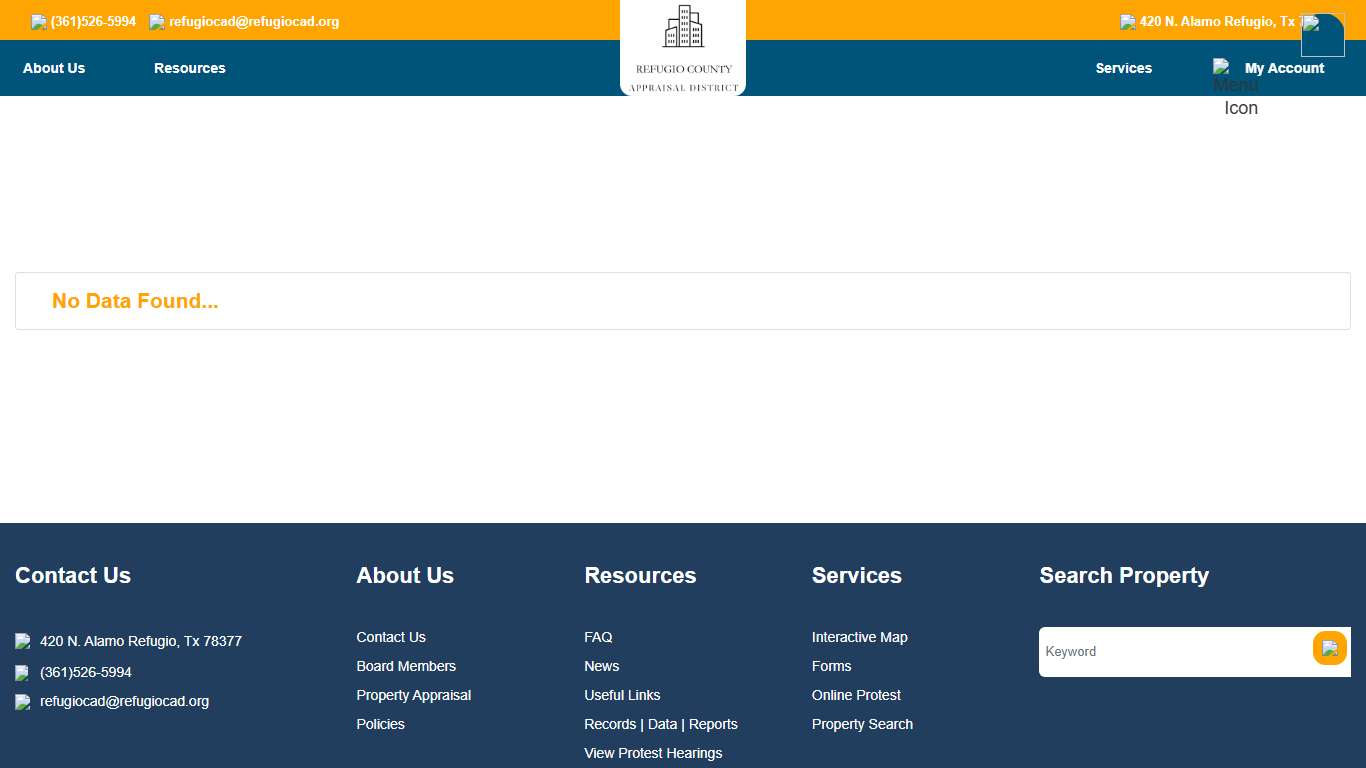Open the Board Members footer link
Image resolution: width=1366 pixels, height=768 pixels.
[x=406, y=666]
